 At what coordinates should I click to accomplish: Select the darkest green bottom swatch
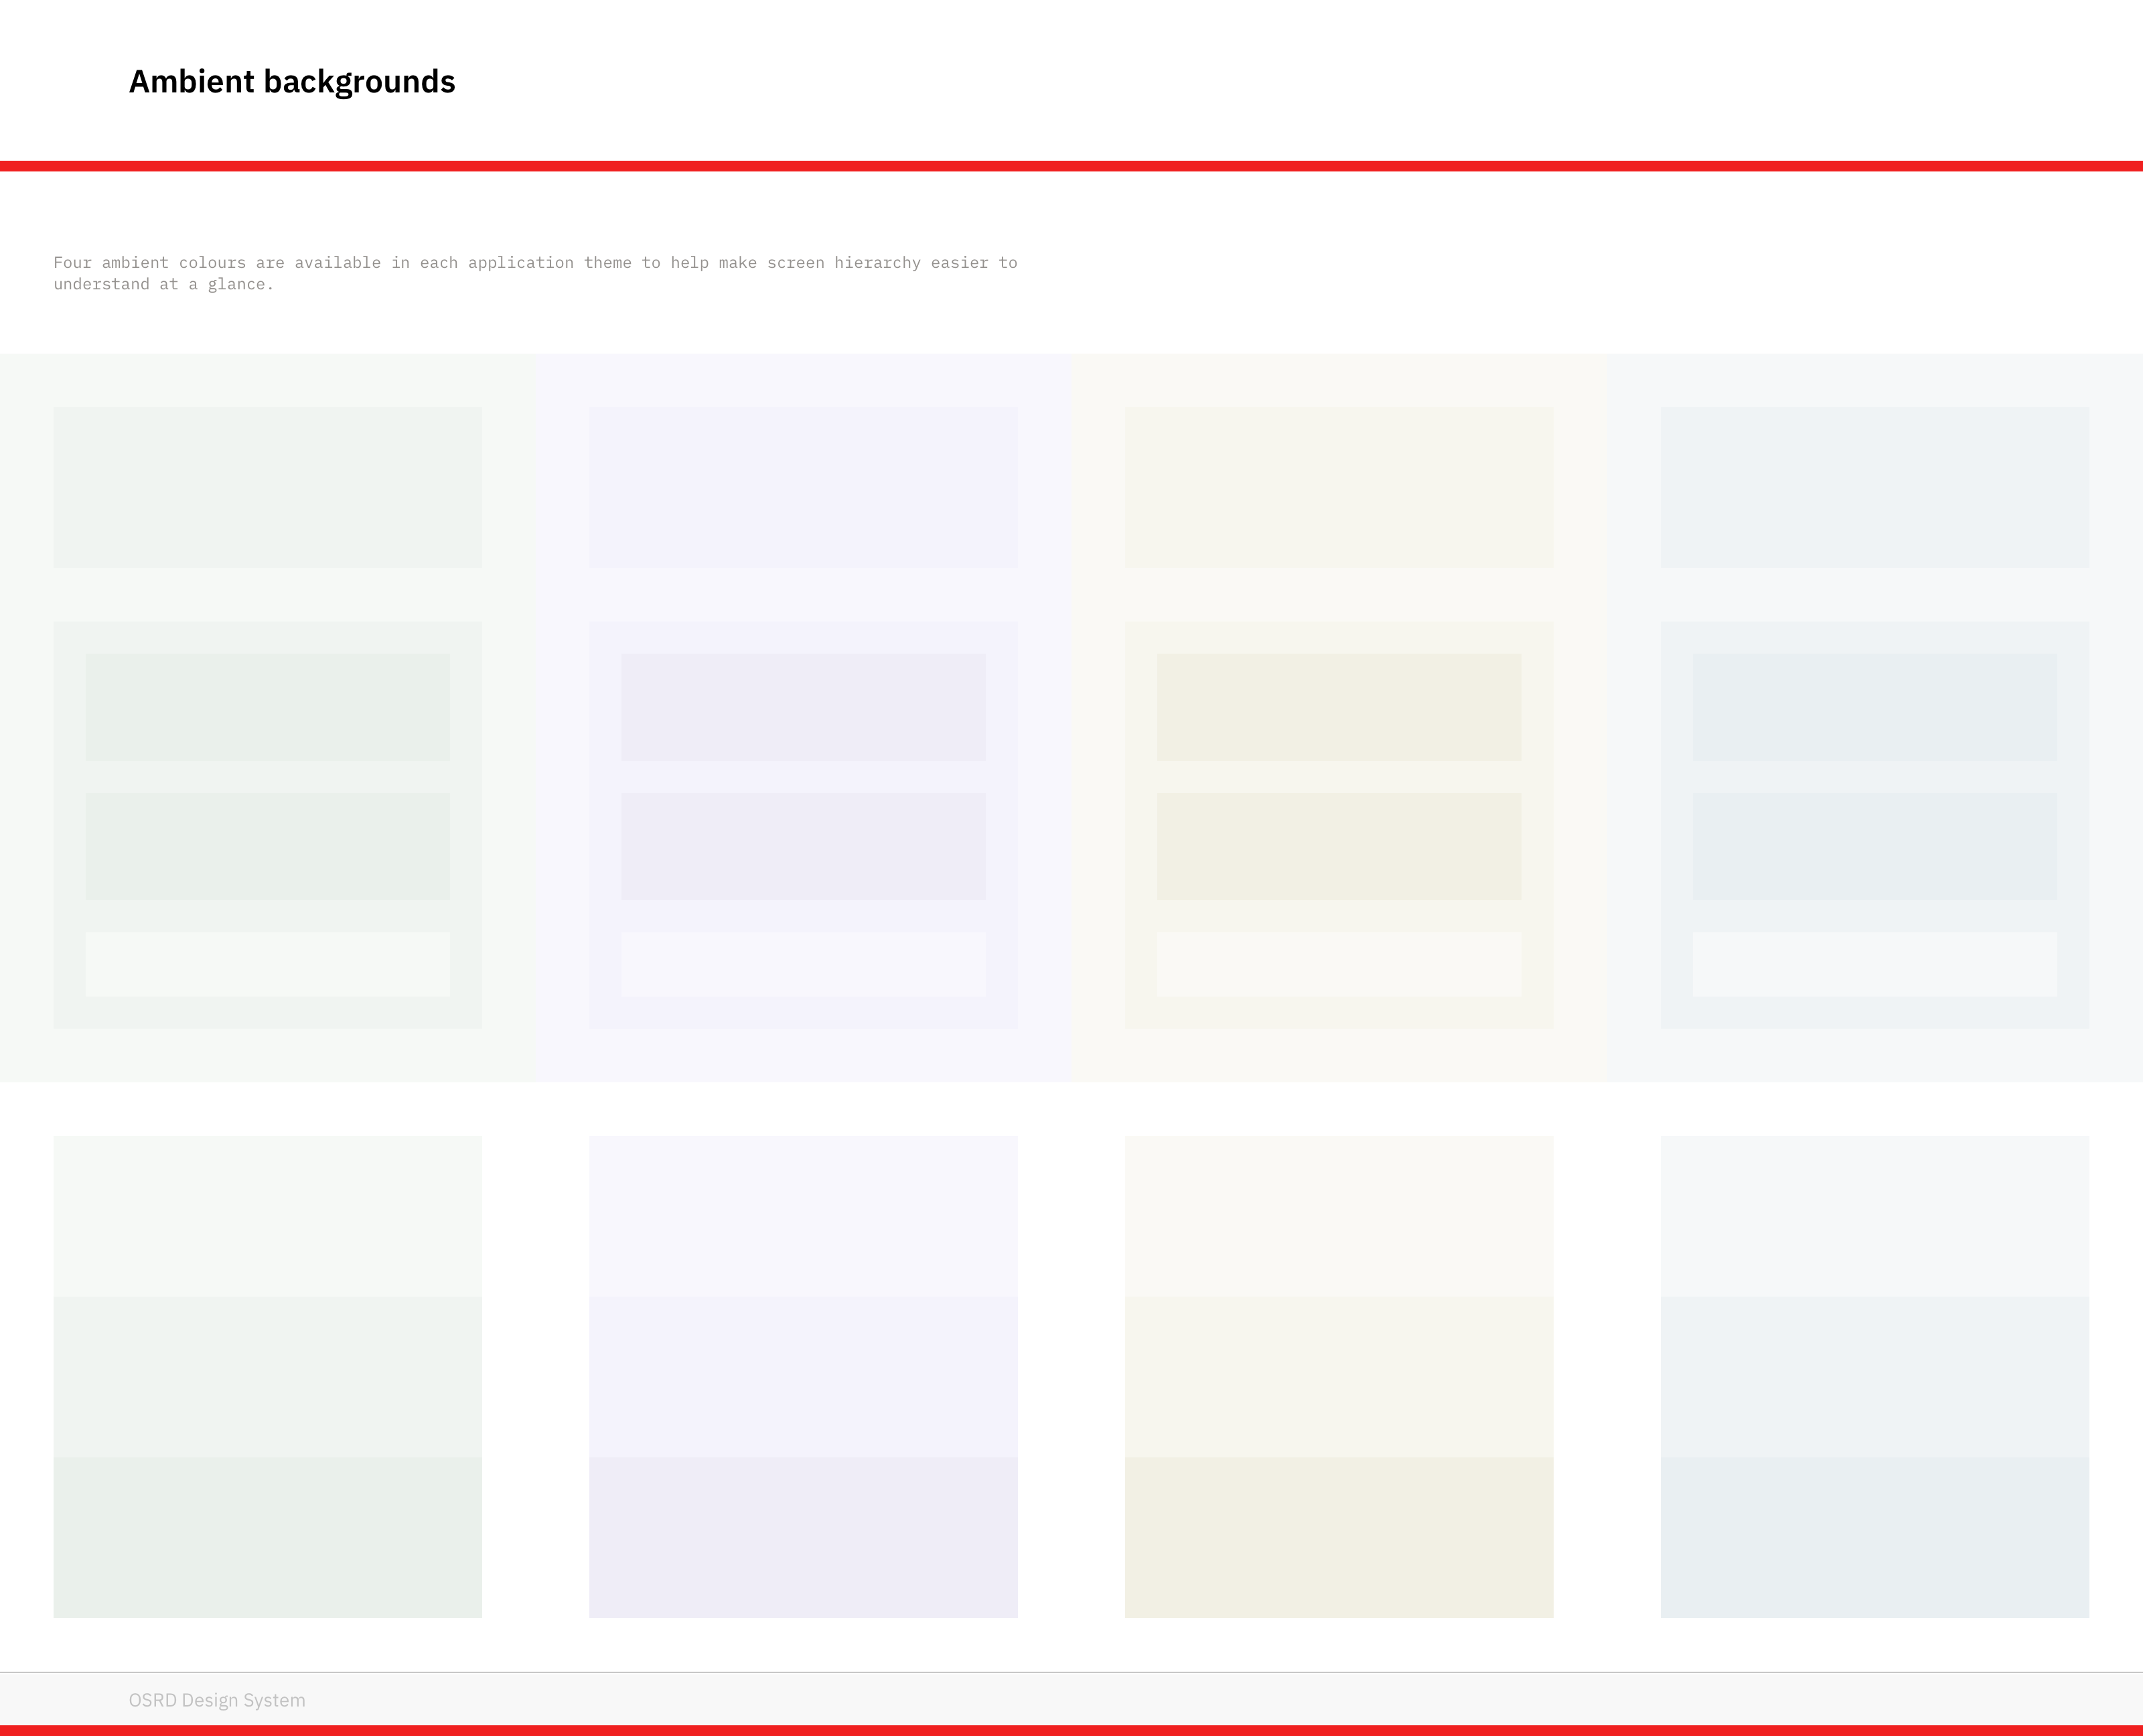click(x=267, y=1537)
